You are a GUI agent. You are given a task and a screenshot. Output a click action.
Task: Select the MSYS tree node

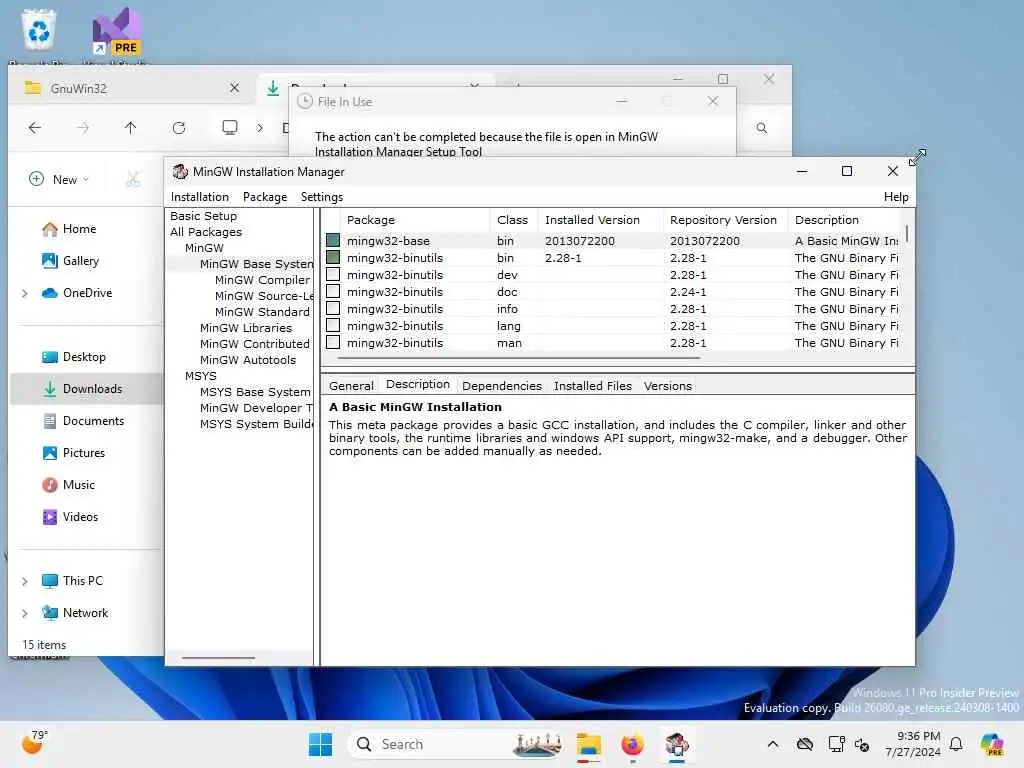(200, 376)
